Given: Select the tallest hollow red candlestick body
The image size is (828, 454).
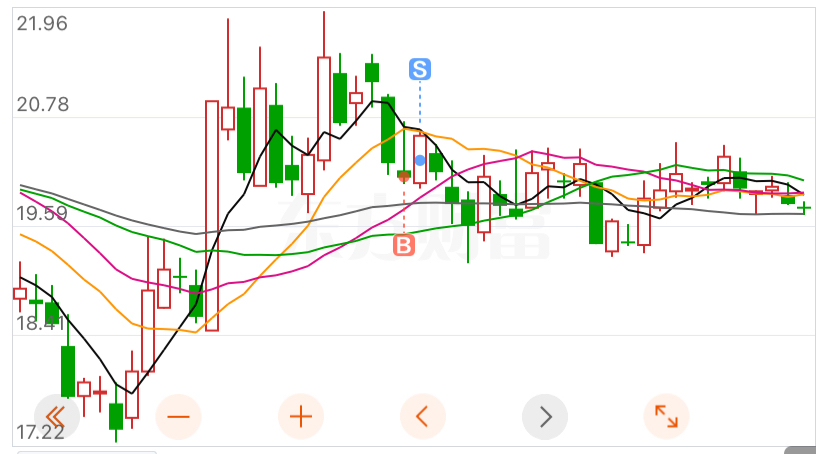Looking at the screenshot, I should point(212,216).
